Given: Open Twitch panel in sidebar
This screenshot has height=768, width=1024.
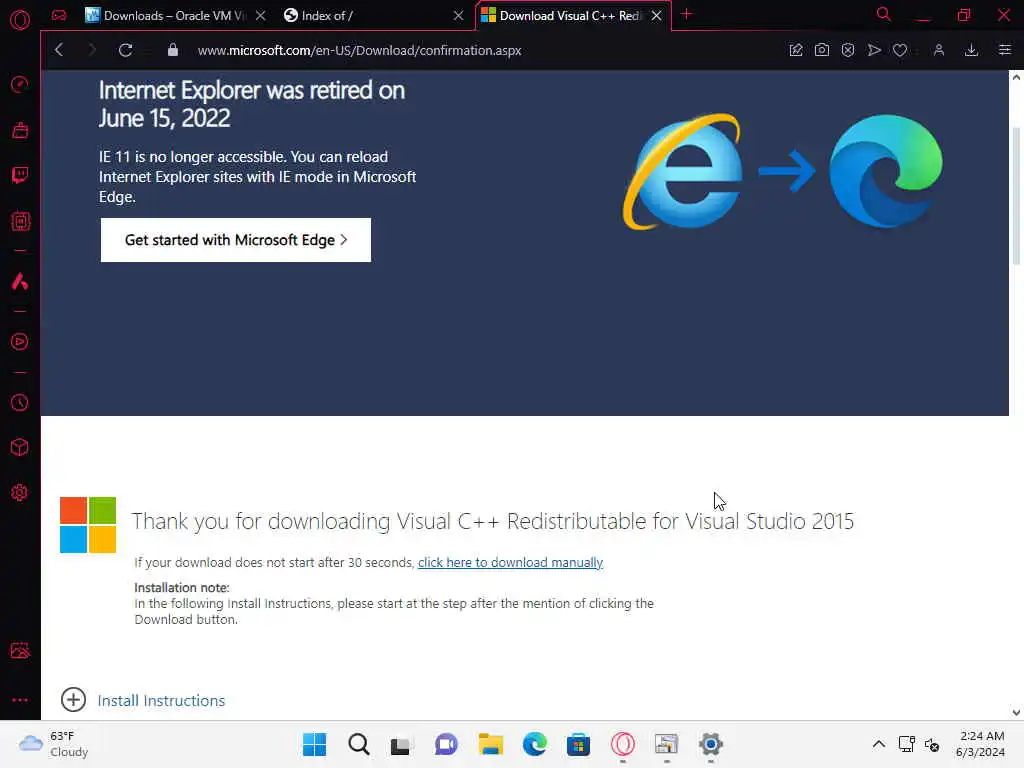Looking at the screenshot, I should click(x=20, y=175).
